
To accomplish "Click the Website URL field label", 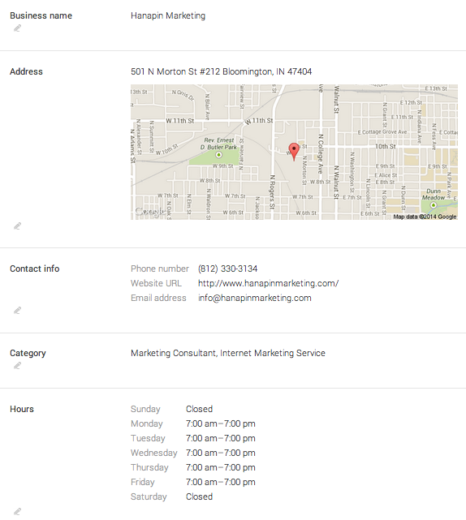I will click(156, 283).
